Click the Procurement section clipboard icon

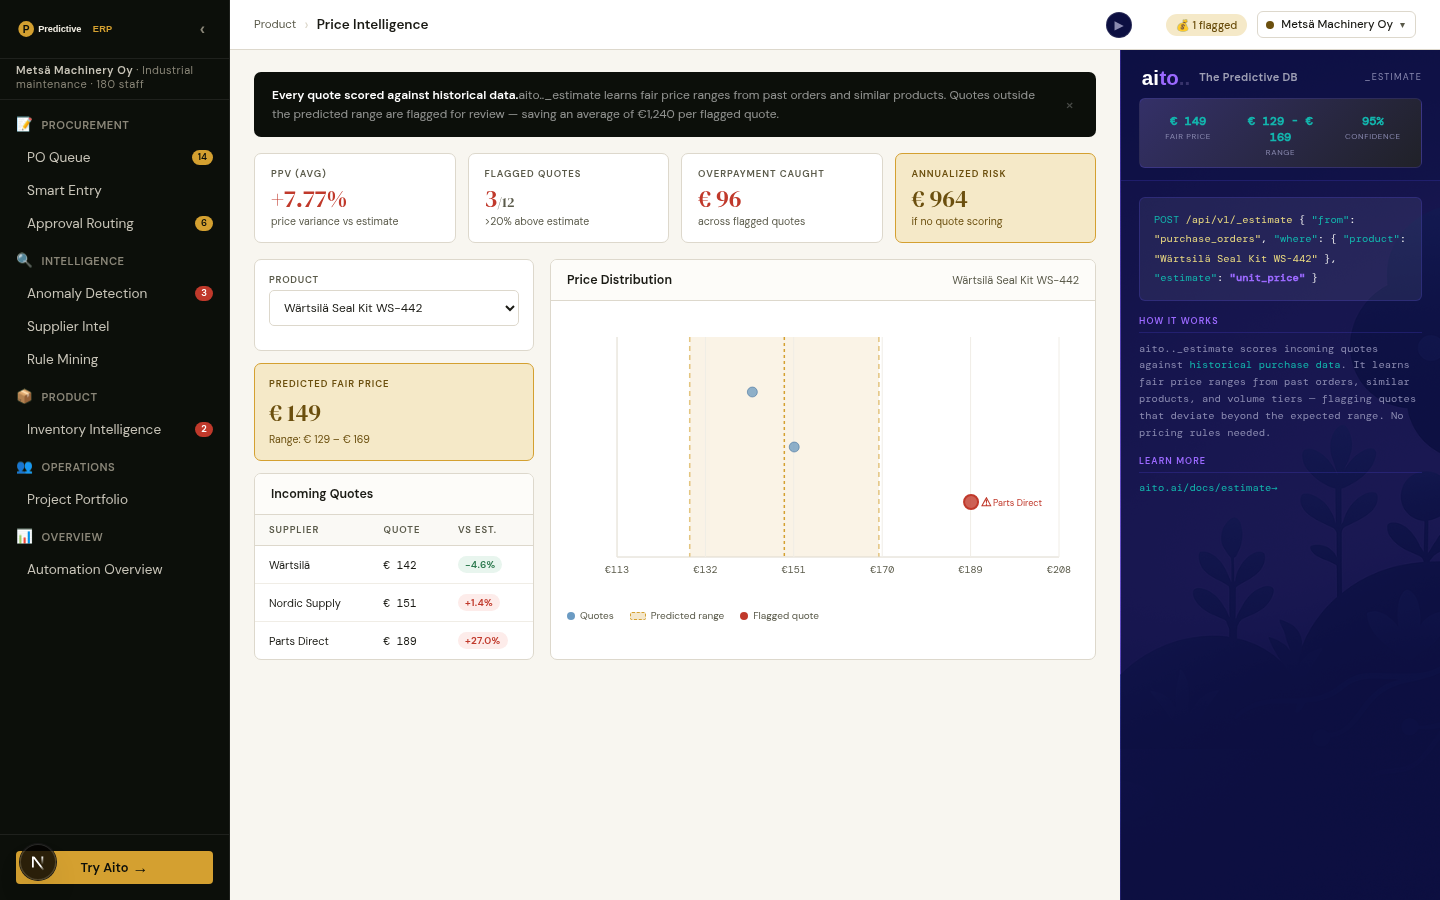point(24,124)
